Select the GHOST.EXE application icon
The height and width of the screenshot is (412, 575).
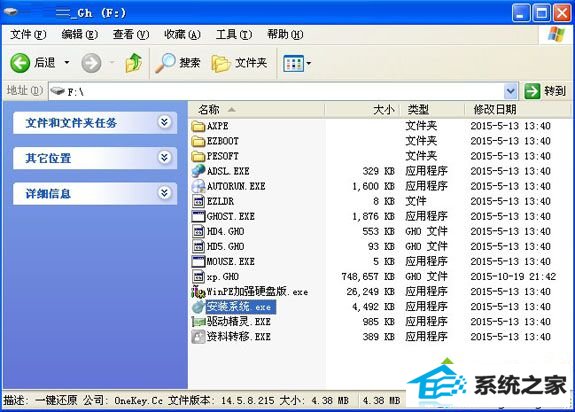coord(198,217)
